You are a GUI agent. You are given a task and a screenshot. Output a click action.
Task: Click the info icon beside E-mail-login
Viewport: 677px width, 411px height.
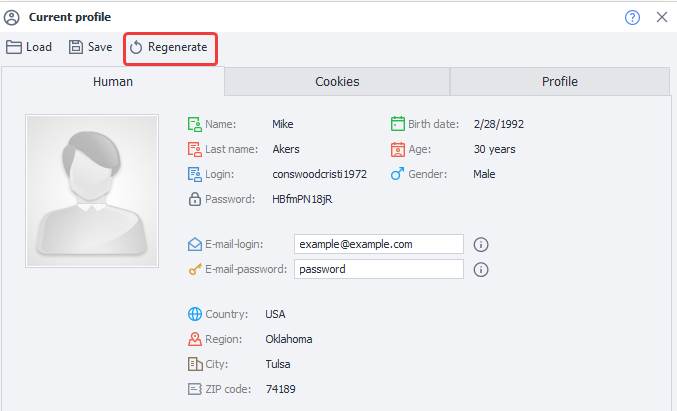tap(481, 245)
